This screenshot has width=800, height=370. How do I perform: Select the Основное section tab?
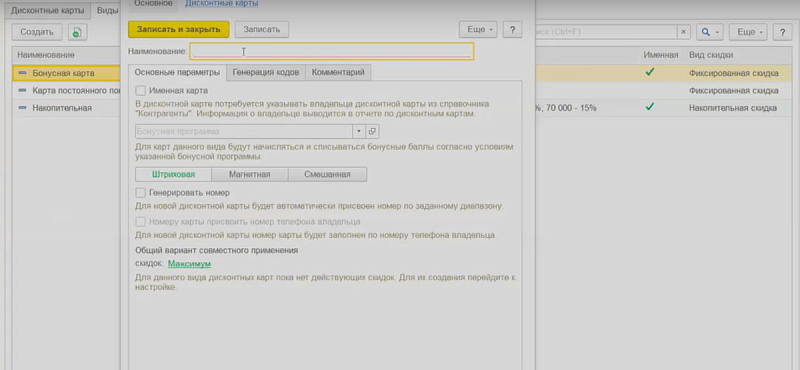pos(153,4)
